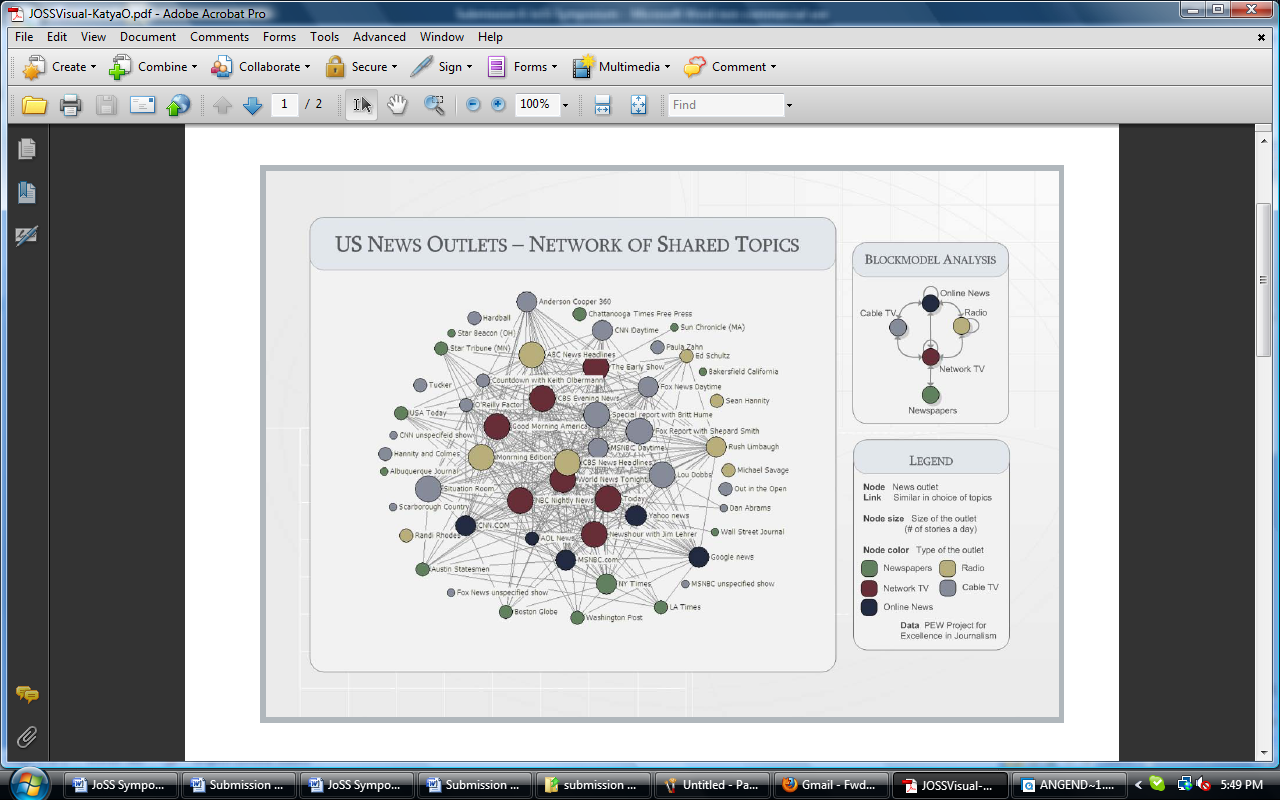Open the Help menu
The image size is (1280, 800).
point(490,37)
